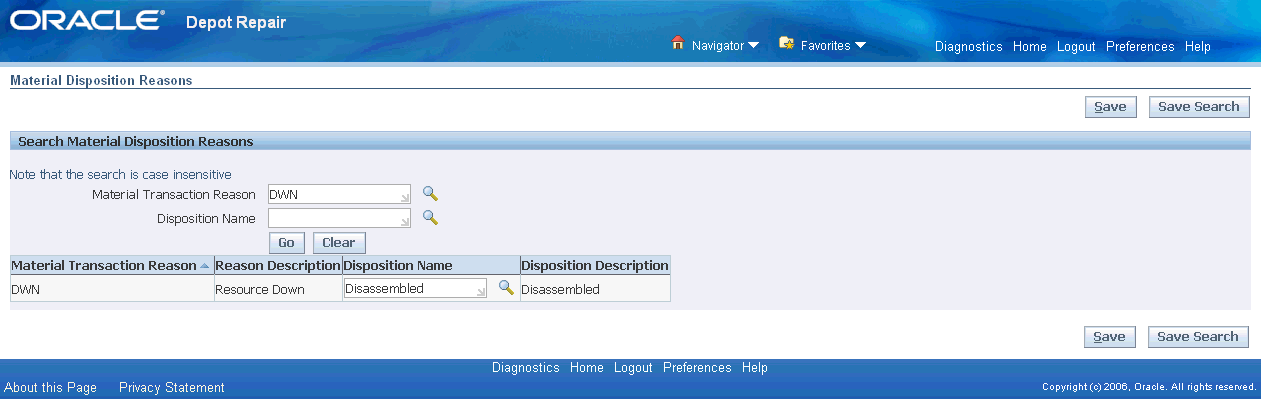Open About this Page link
1261x399 pixels.
(x=51, y=388)
